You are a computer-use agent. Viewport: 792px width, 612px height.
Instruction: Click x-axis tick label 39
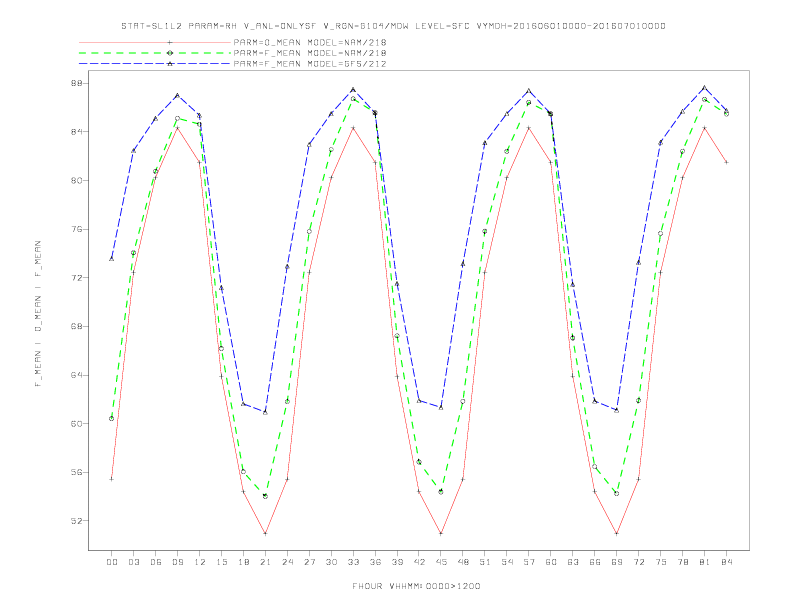[x=397, y=562]
